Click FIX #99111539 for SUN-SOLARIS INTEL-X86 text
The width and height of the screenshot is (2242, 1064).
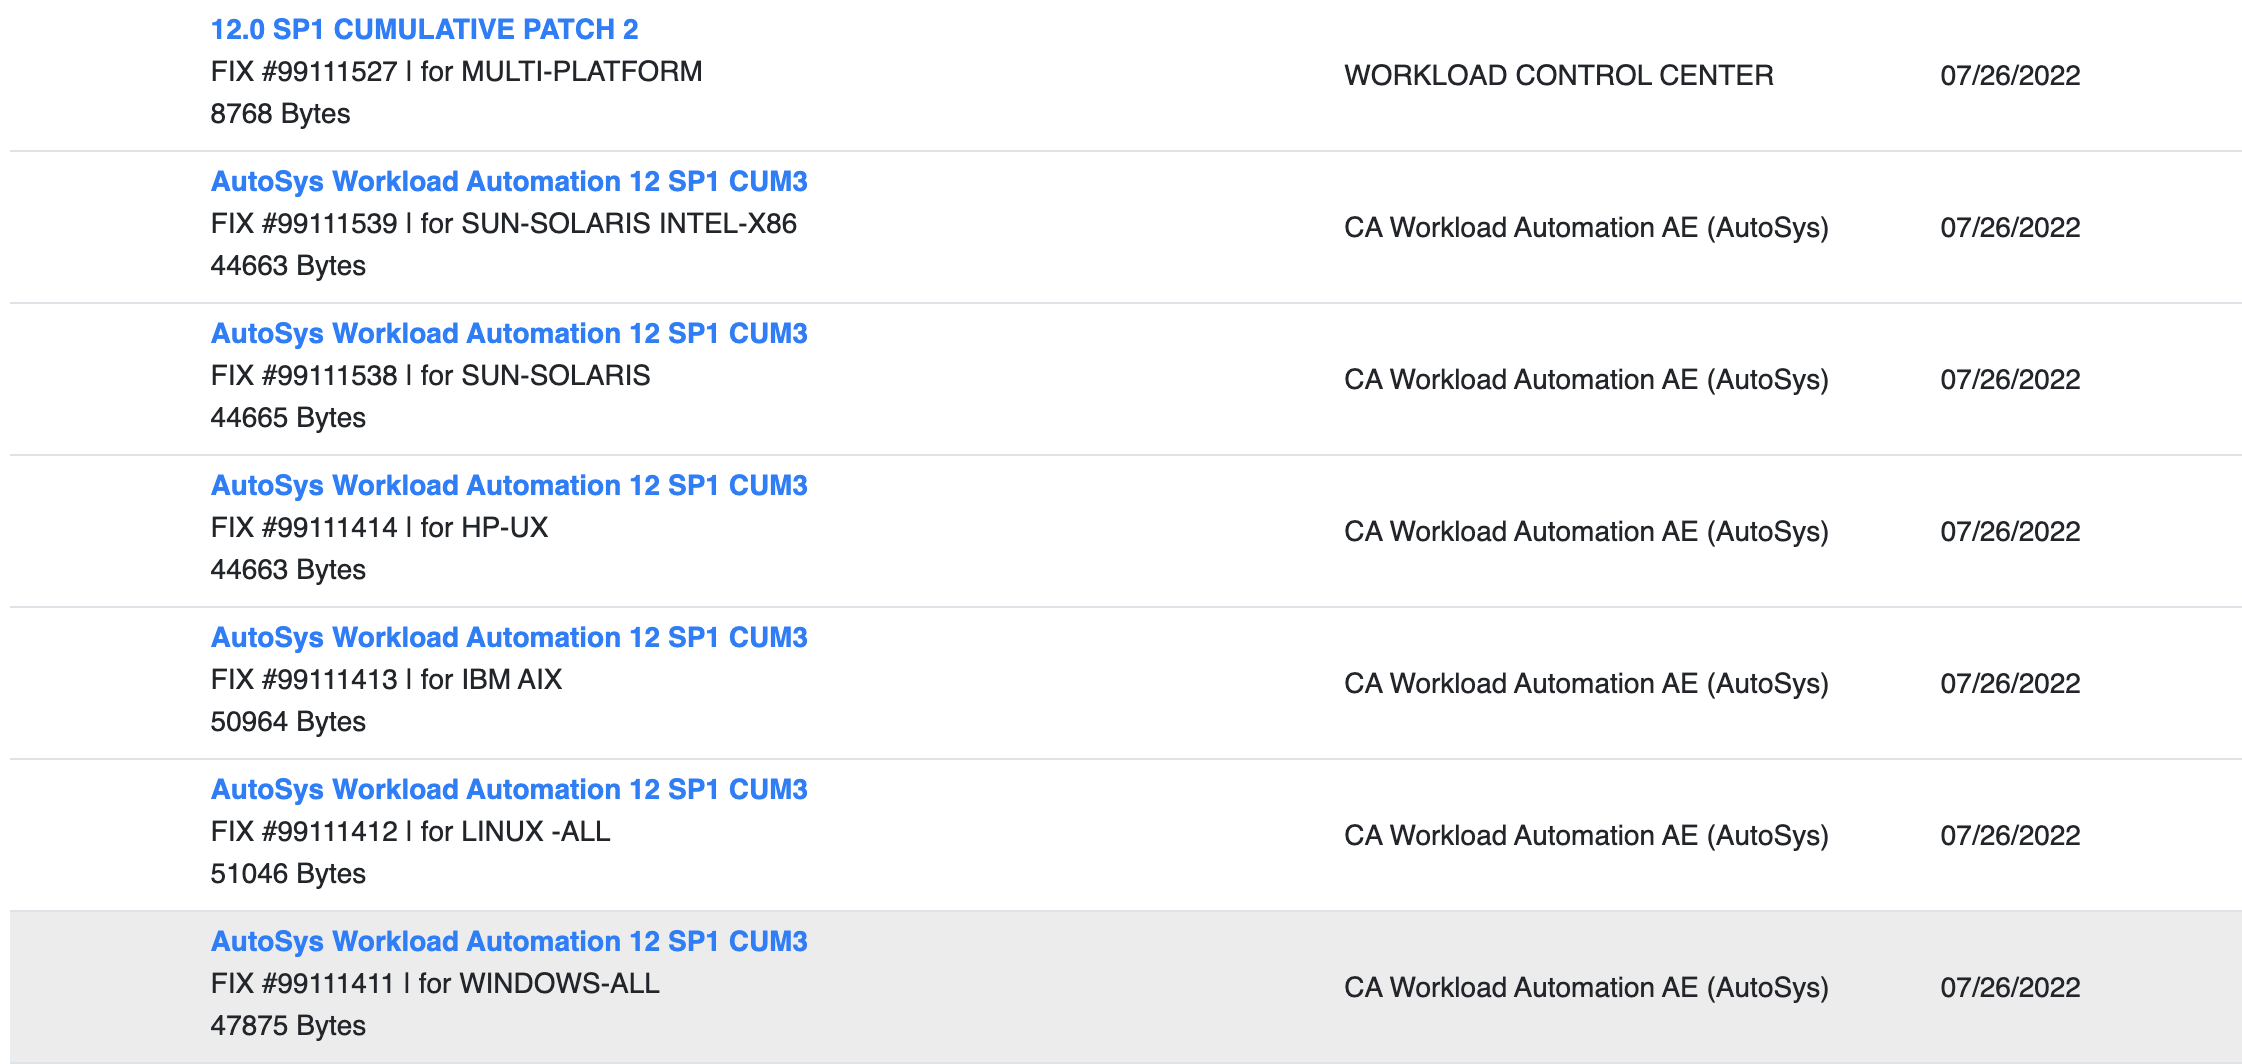click(x=504, y=223)
